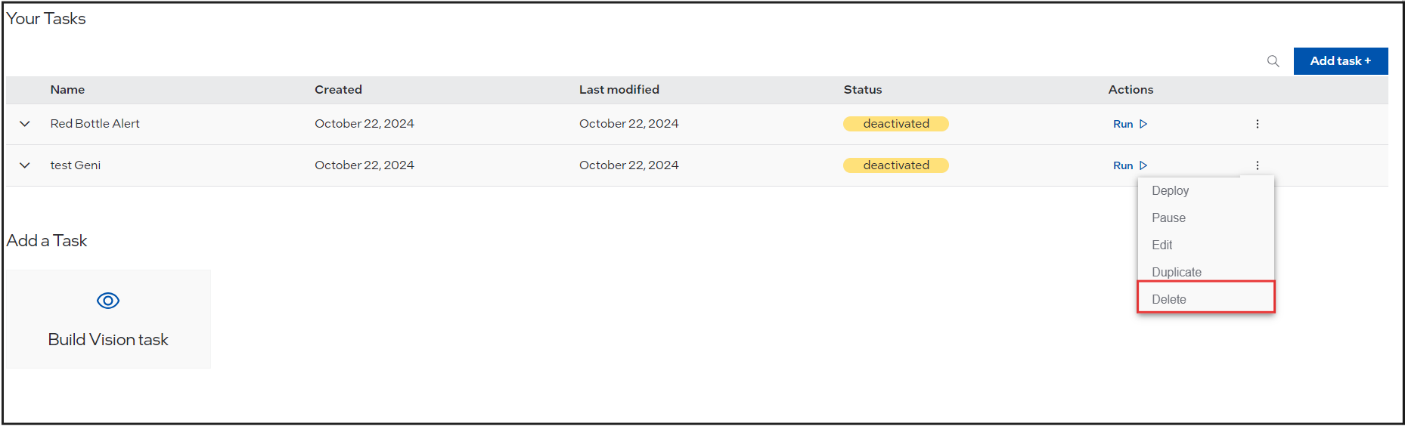The image size is (1405, 426).
Task: Run the test Geni task
Action: (x=1130, y=166)
